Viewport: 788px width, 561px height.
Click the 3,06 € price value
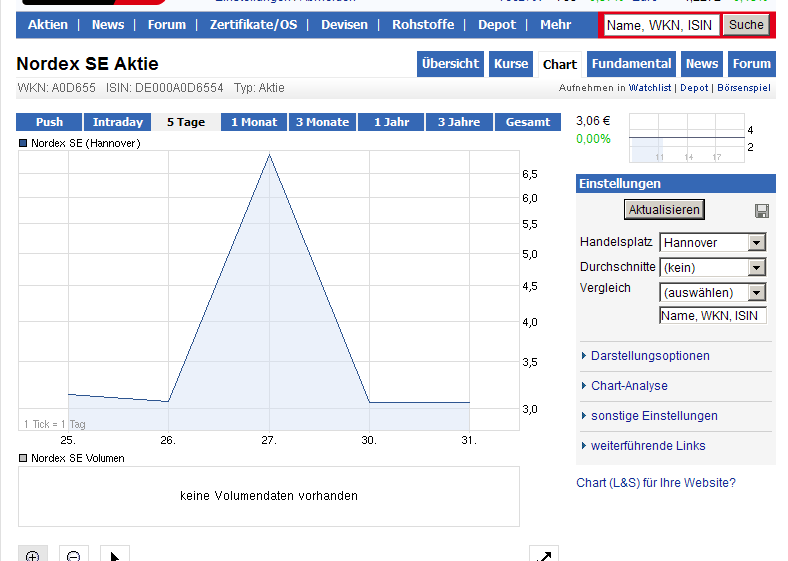tap(593, 121)
